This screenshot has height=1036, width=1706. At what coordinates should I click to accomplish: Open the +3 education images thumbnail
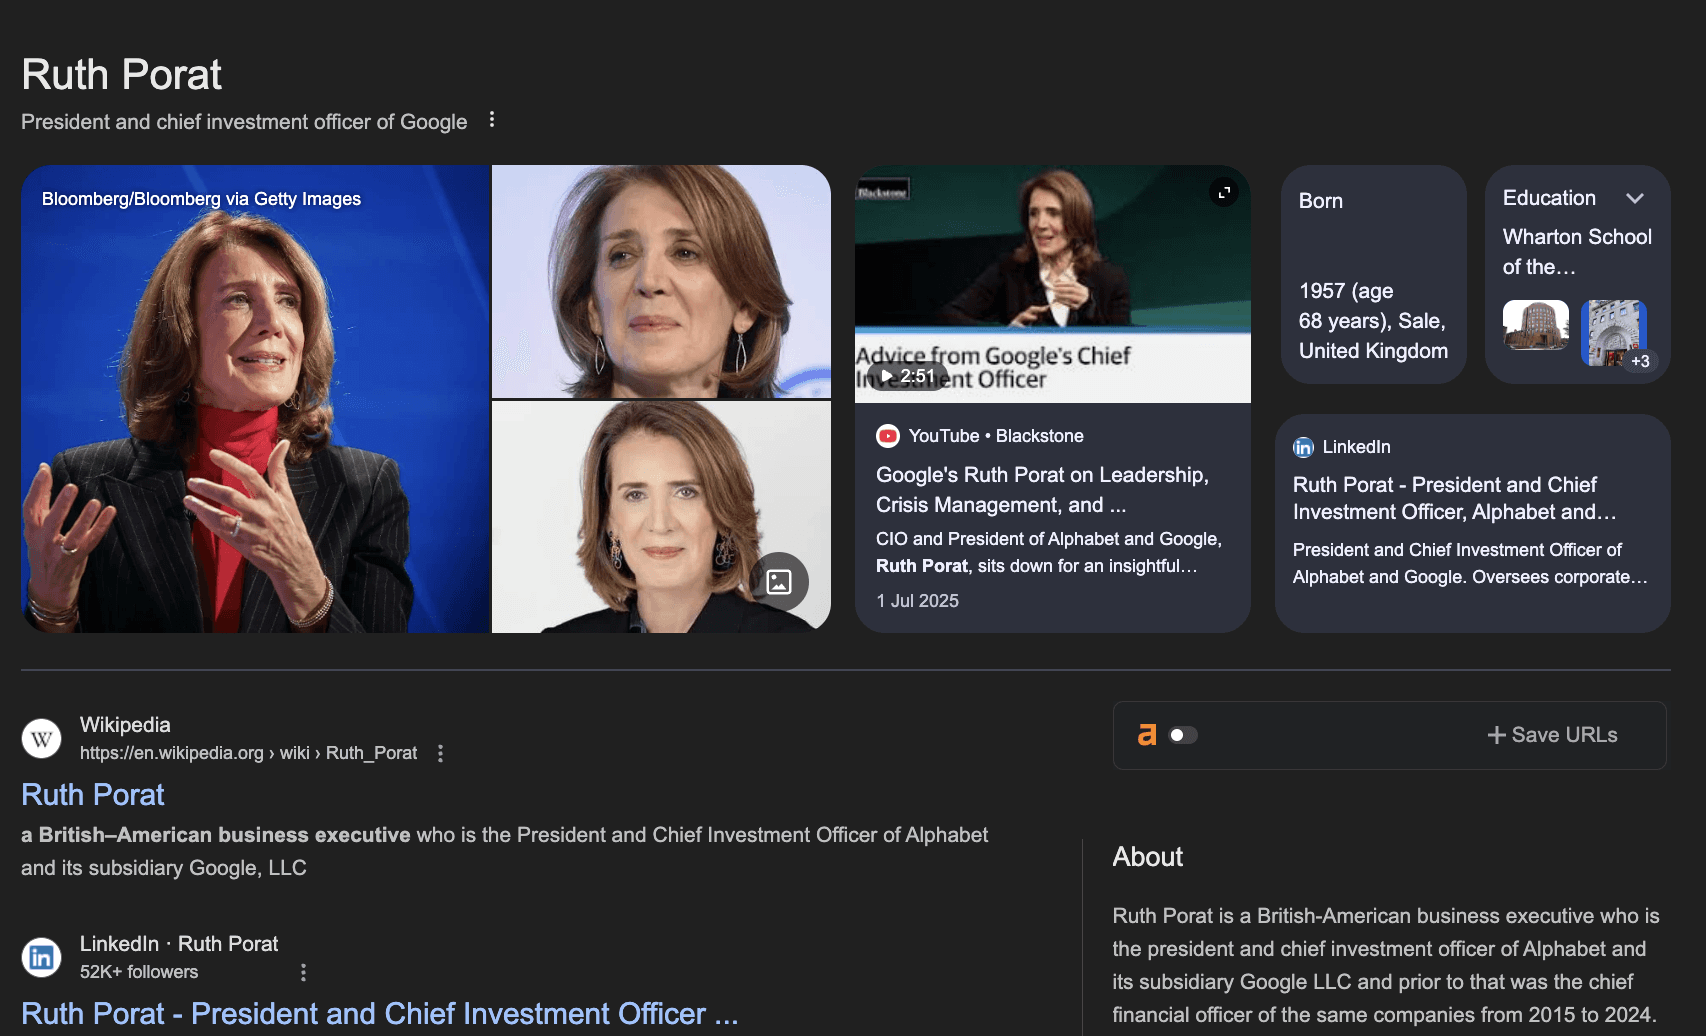pos(1614,333)
